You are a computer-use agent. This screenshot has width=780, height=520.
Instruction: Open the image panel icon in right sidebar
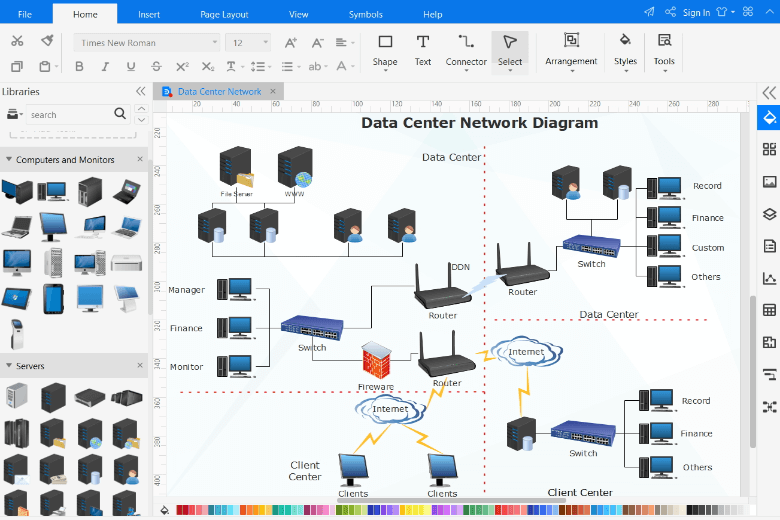pyautogui.click(x=770, y=182)
